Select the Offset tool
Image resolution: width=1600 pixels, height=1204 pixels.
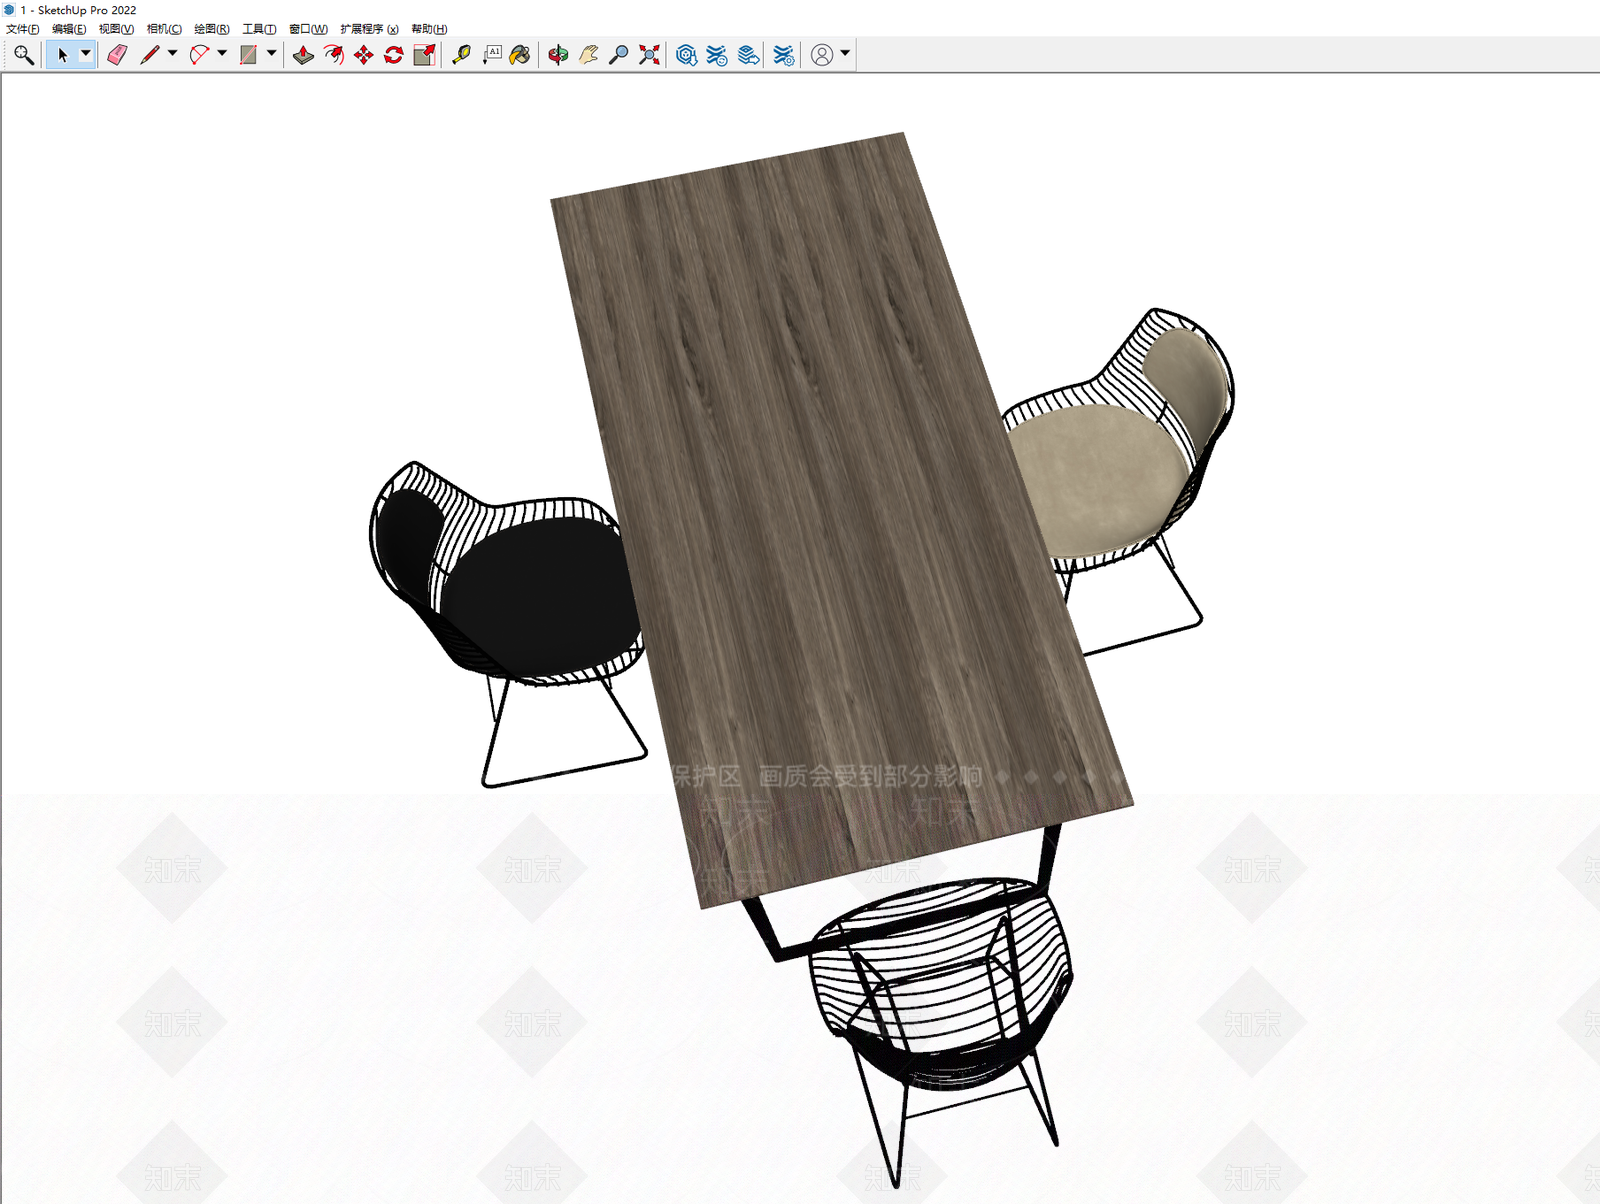click(333, 55)
